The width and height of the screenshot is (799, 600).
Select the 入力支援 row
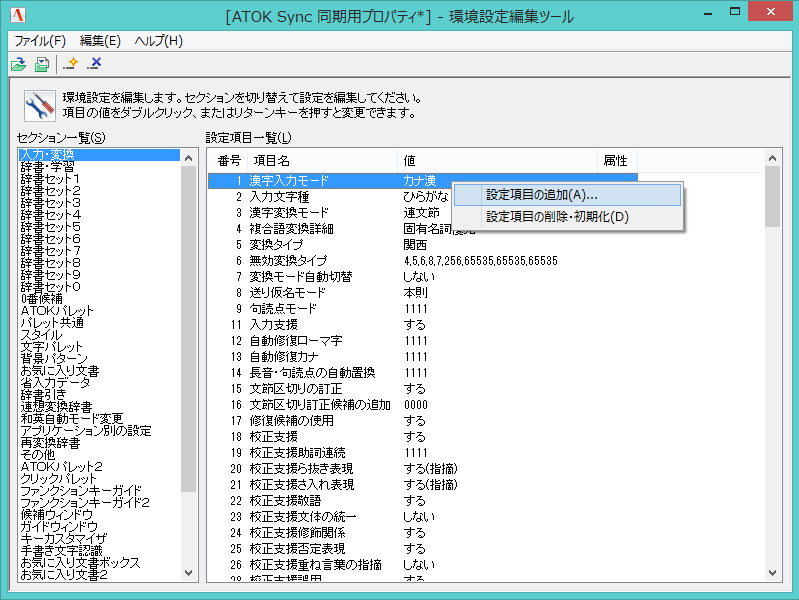click(422, 325)
